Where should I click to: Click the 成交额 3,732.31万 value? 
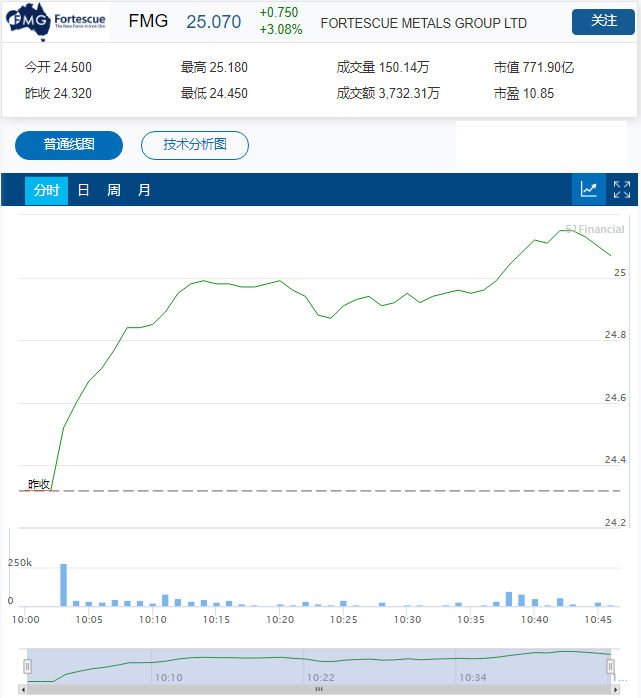tap(388, 93)
